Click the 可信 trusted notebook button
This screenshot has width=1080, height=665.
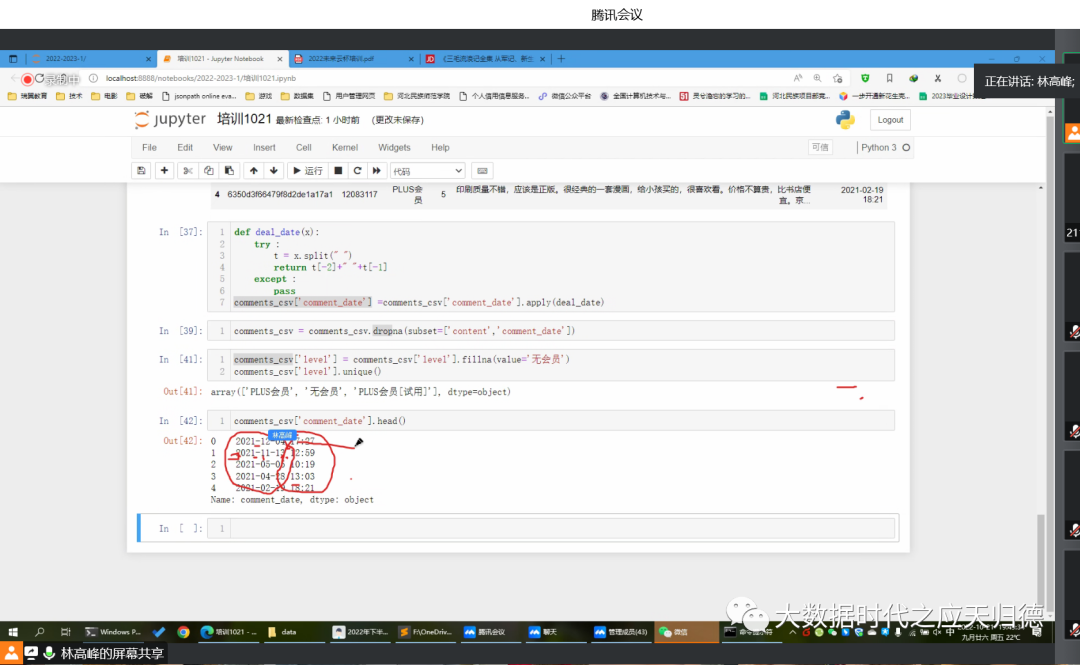(x=820, y=147)
